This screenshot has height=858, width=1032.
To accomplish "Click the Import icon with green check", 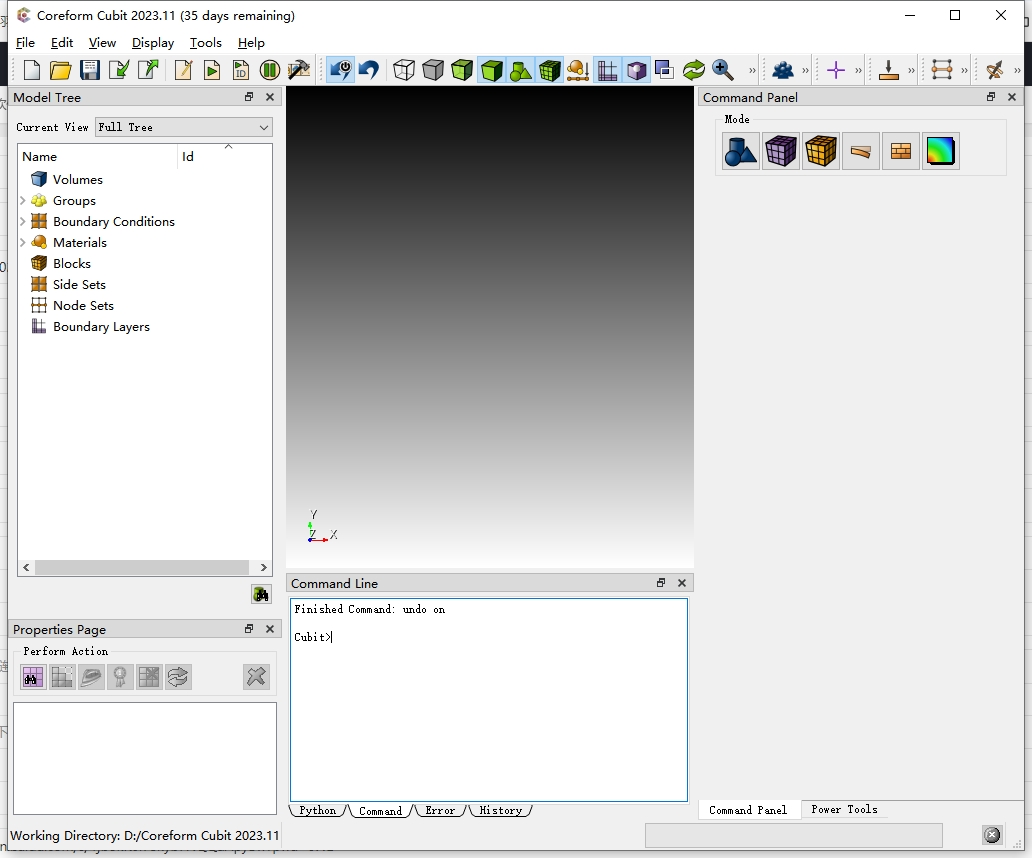I will 118,70.
